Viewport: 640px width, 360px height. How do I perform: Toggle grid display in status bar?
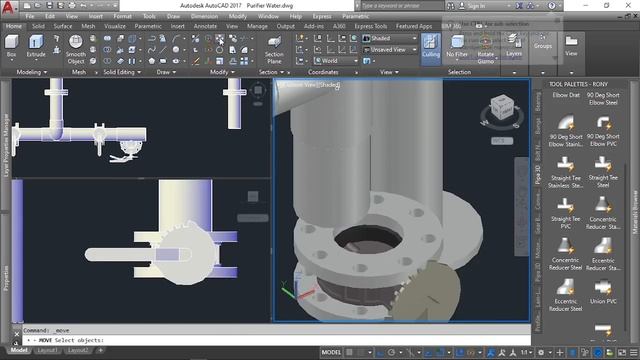pos(350,352)
